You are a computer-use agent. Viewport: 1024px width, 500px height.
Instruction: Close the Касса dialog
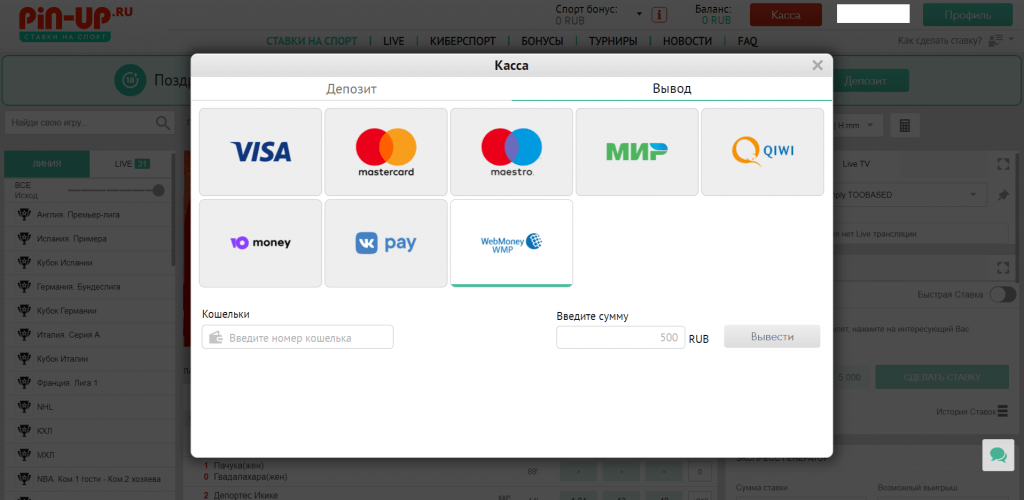(817, 65)
